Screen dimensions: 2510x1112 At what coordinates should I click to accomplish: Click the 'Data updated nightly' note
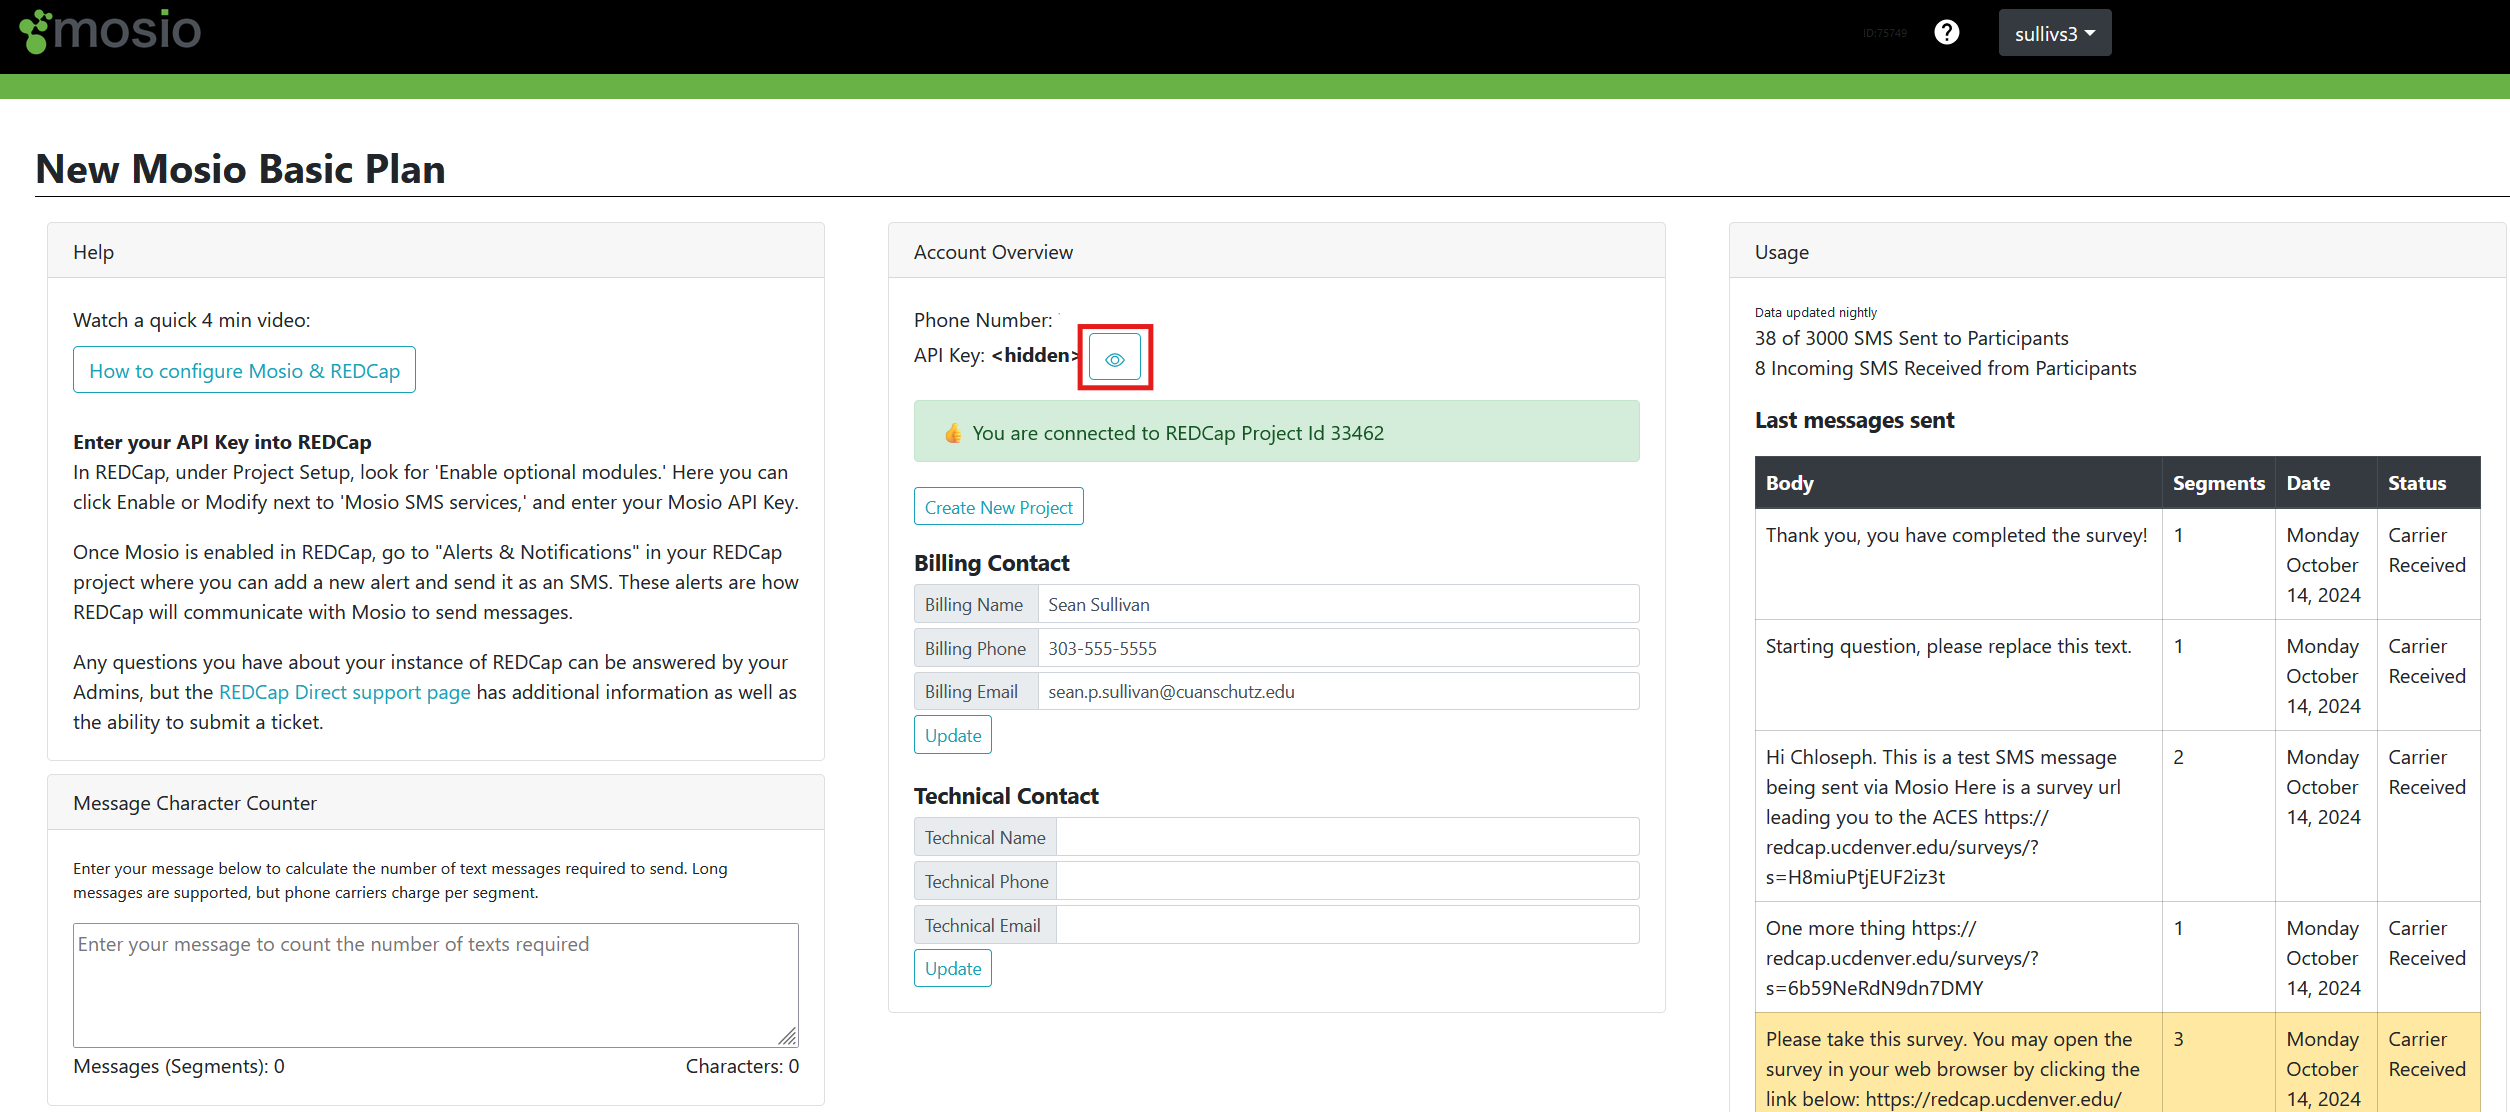[1816, 312]
